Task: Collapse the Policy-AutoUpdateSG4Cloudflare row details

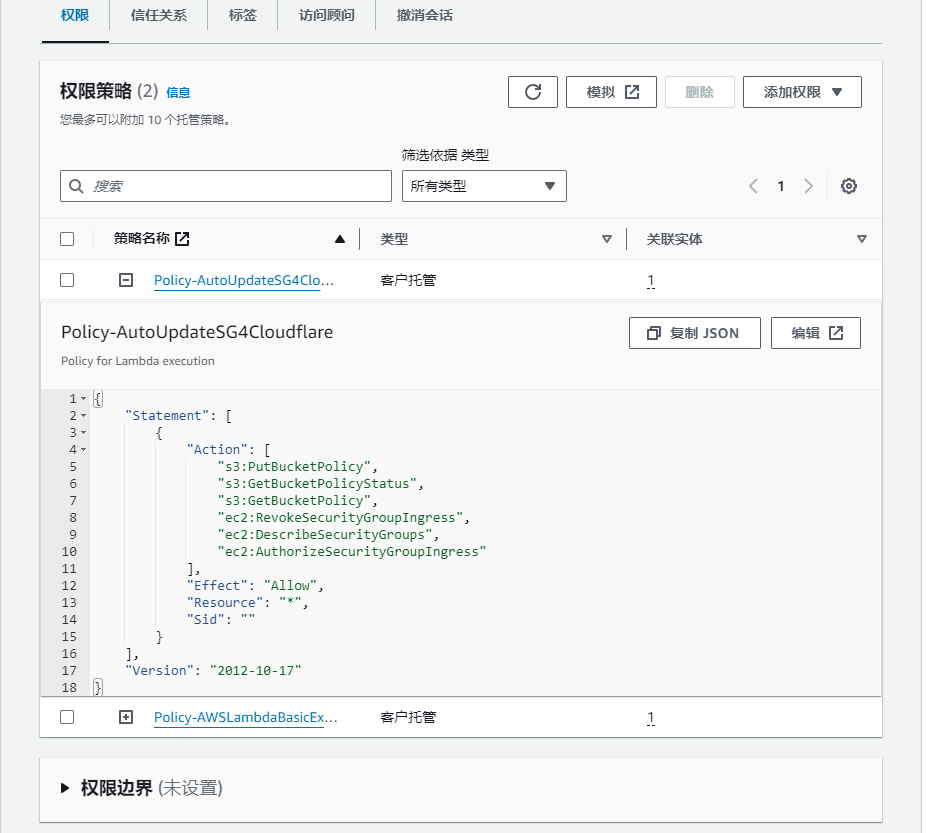Action: [126, 281]
